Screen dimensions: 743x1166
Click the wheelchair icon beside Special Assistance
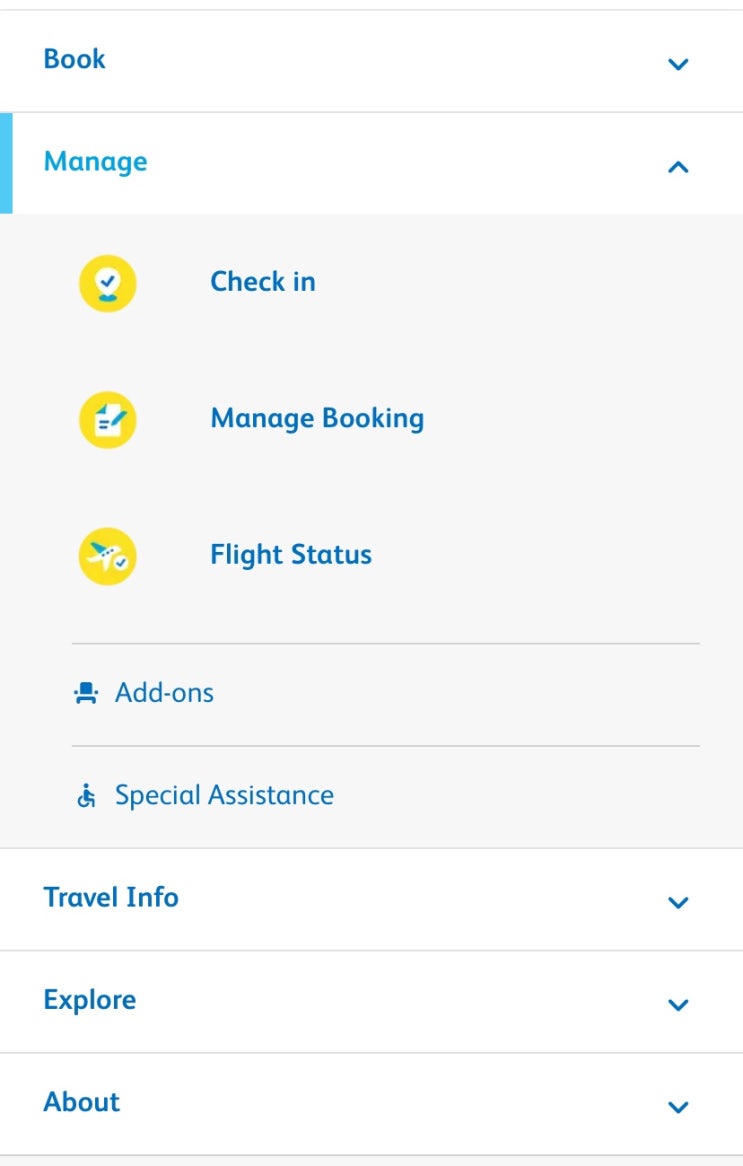click(x=87, y=796)
